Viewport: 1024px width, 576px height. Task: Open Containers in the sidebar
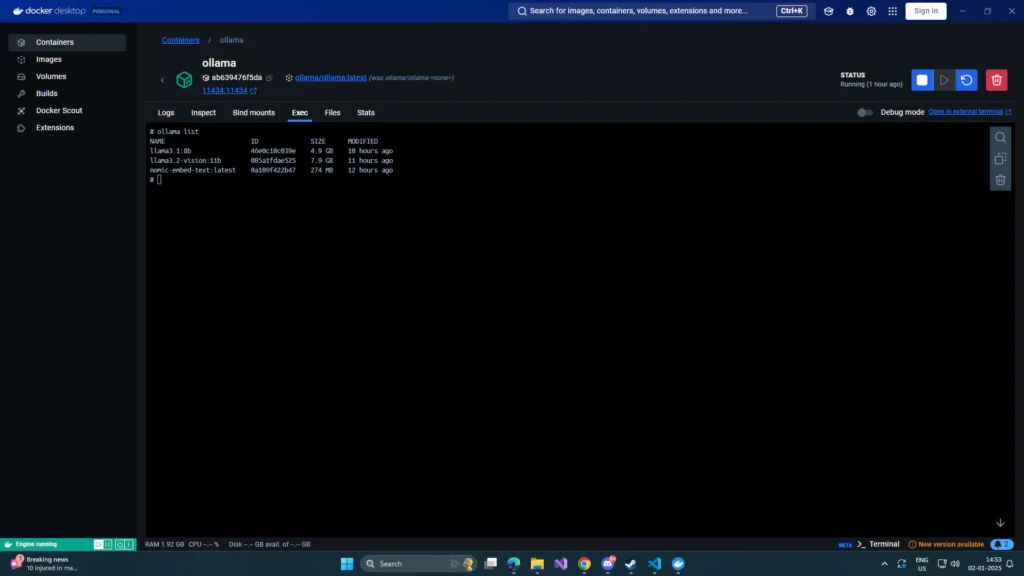67,42
